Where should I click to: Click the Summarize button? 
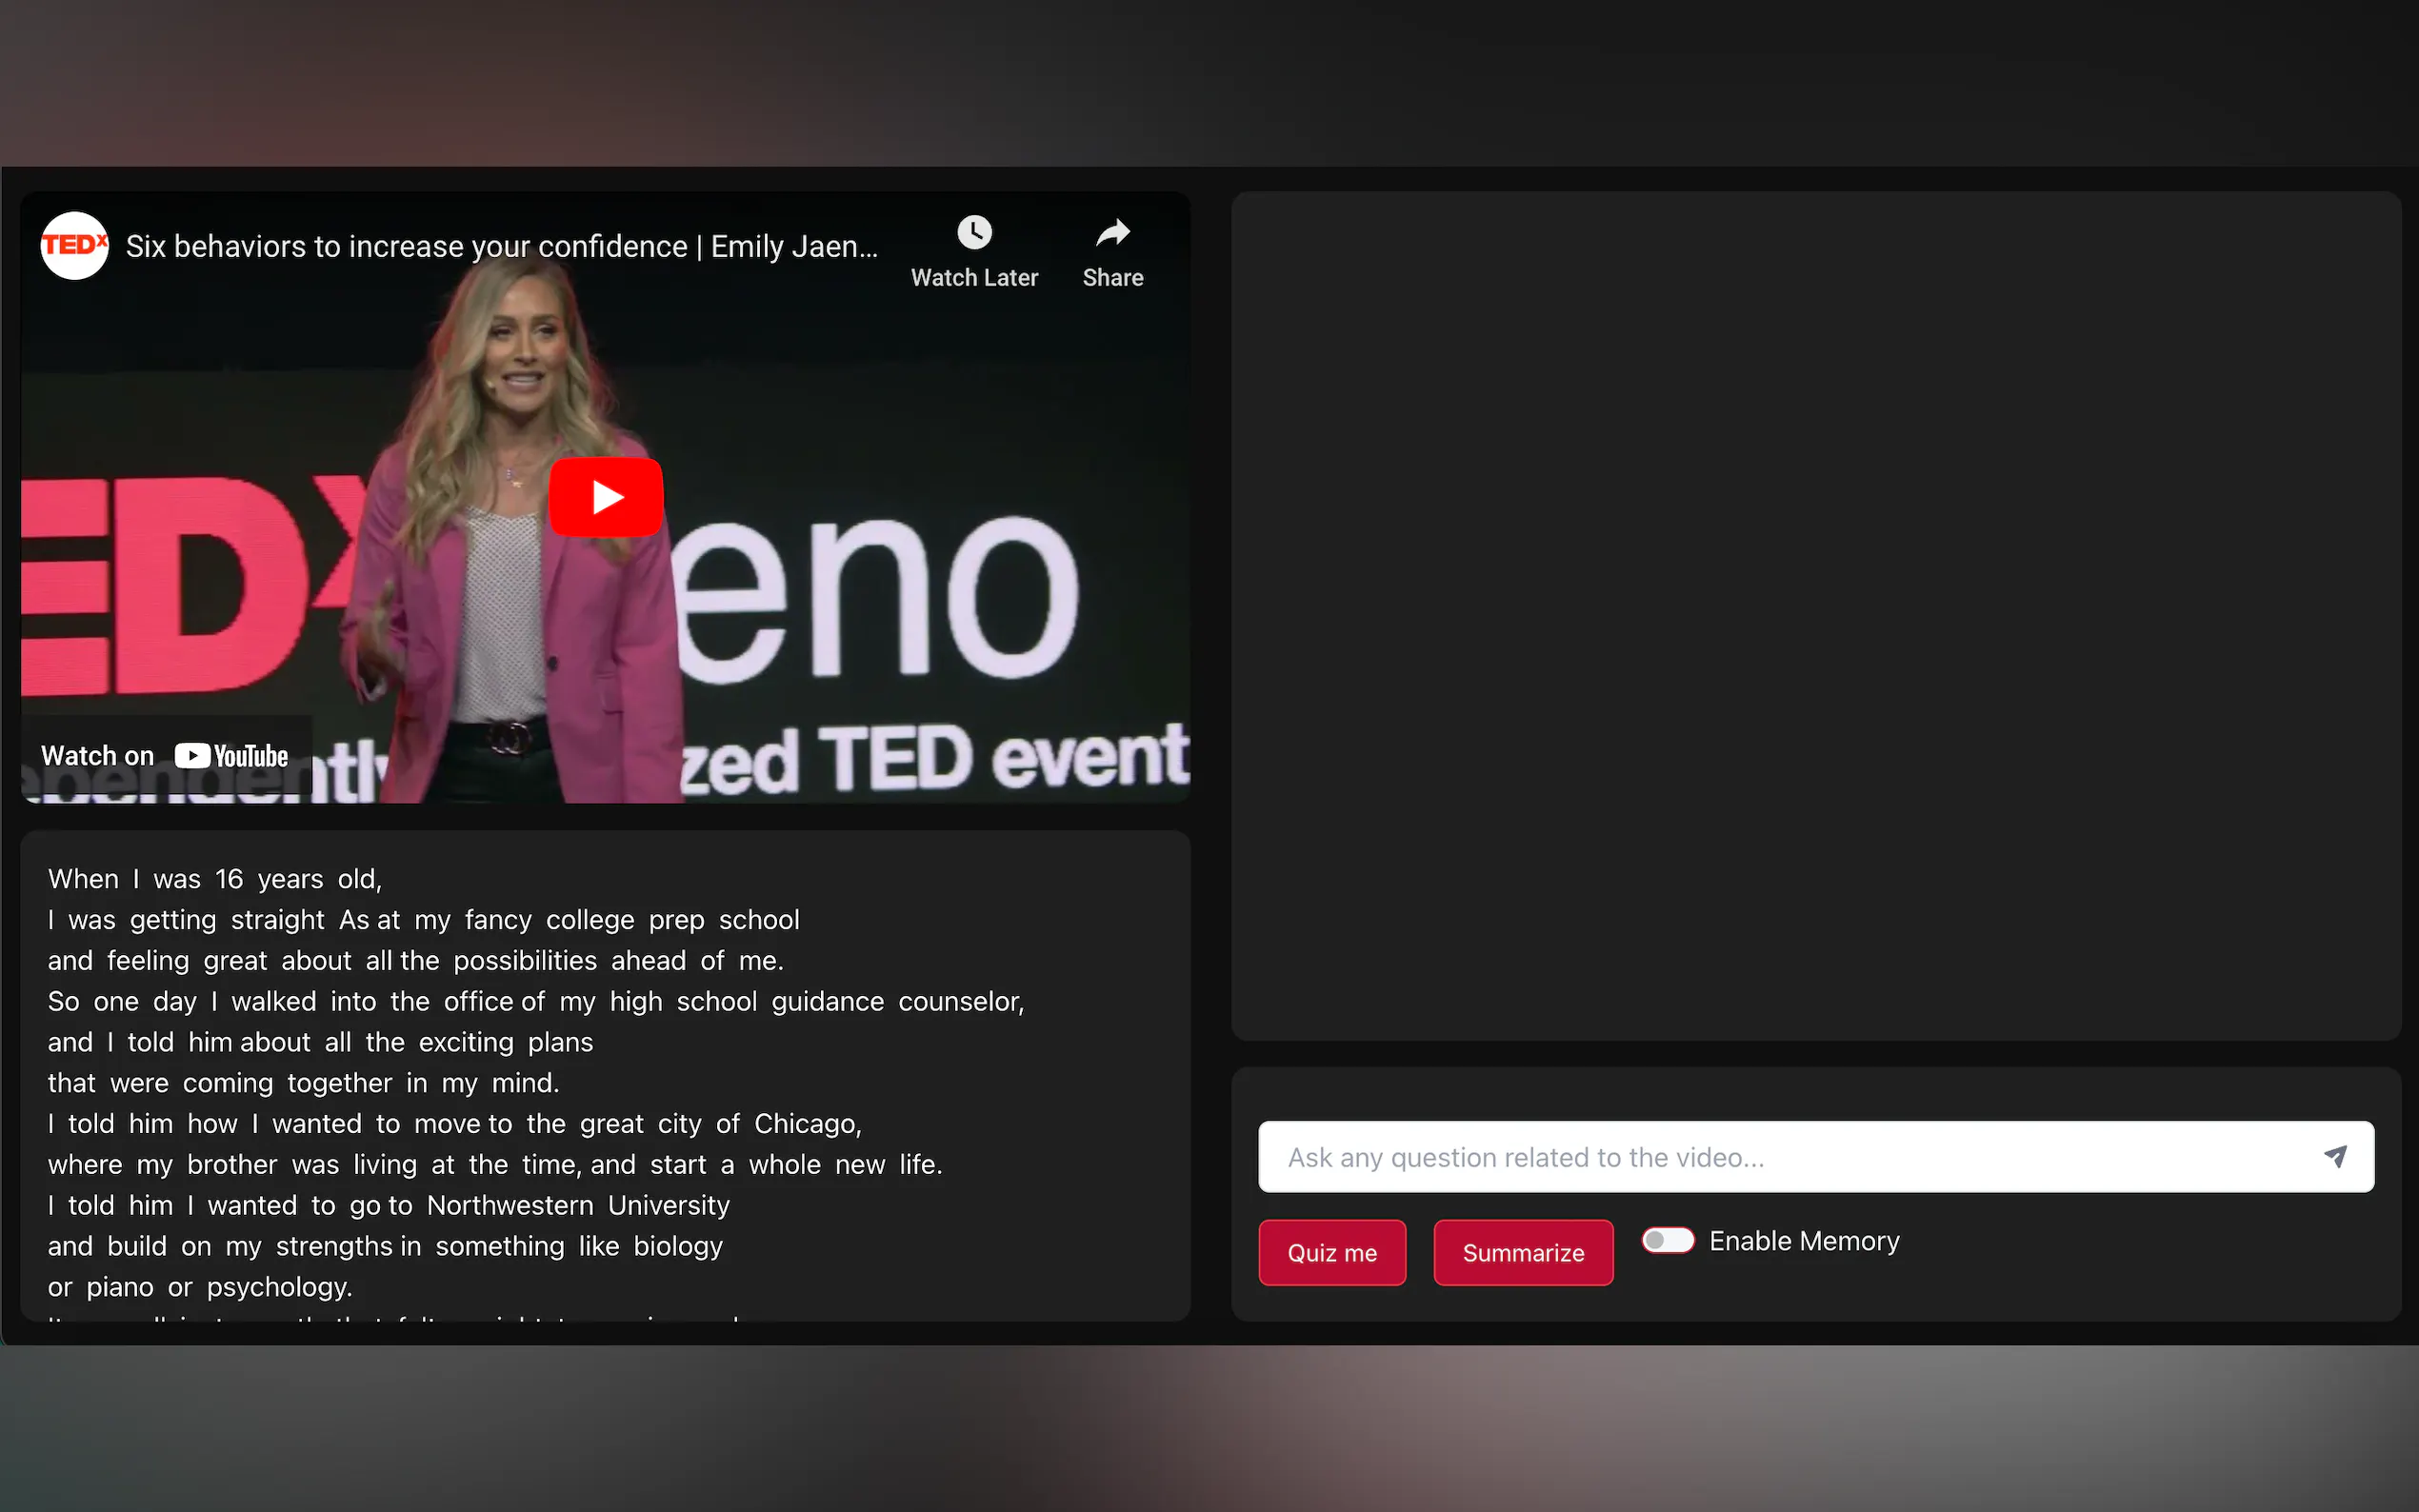point(1522,1253)
